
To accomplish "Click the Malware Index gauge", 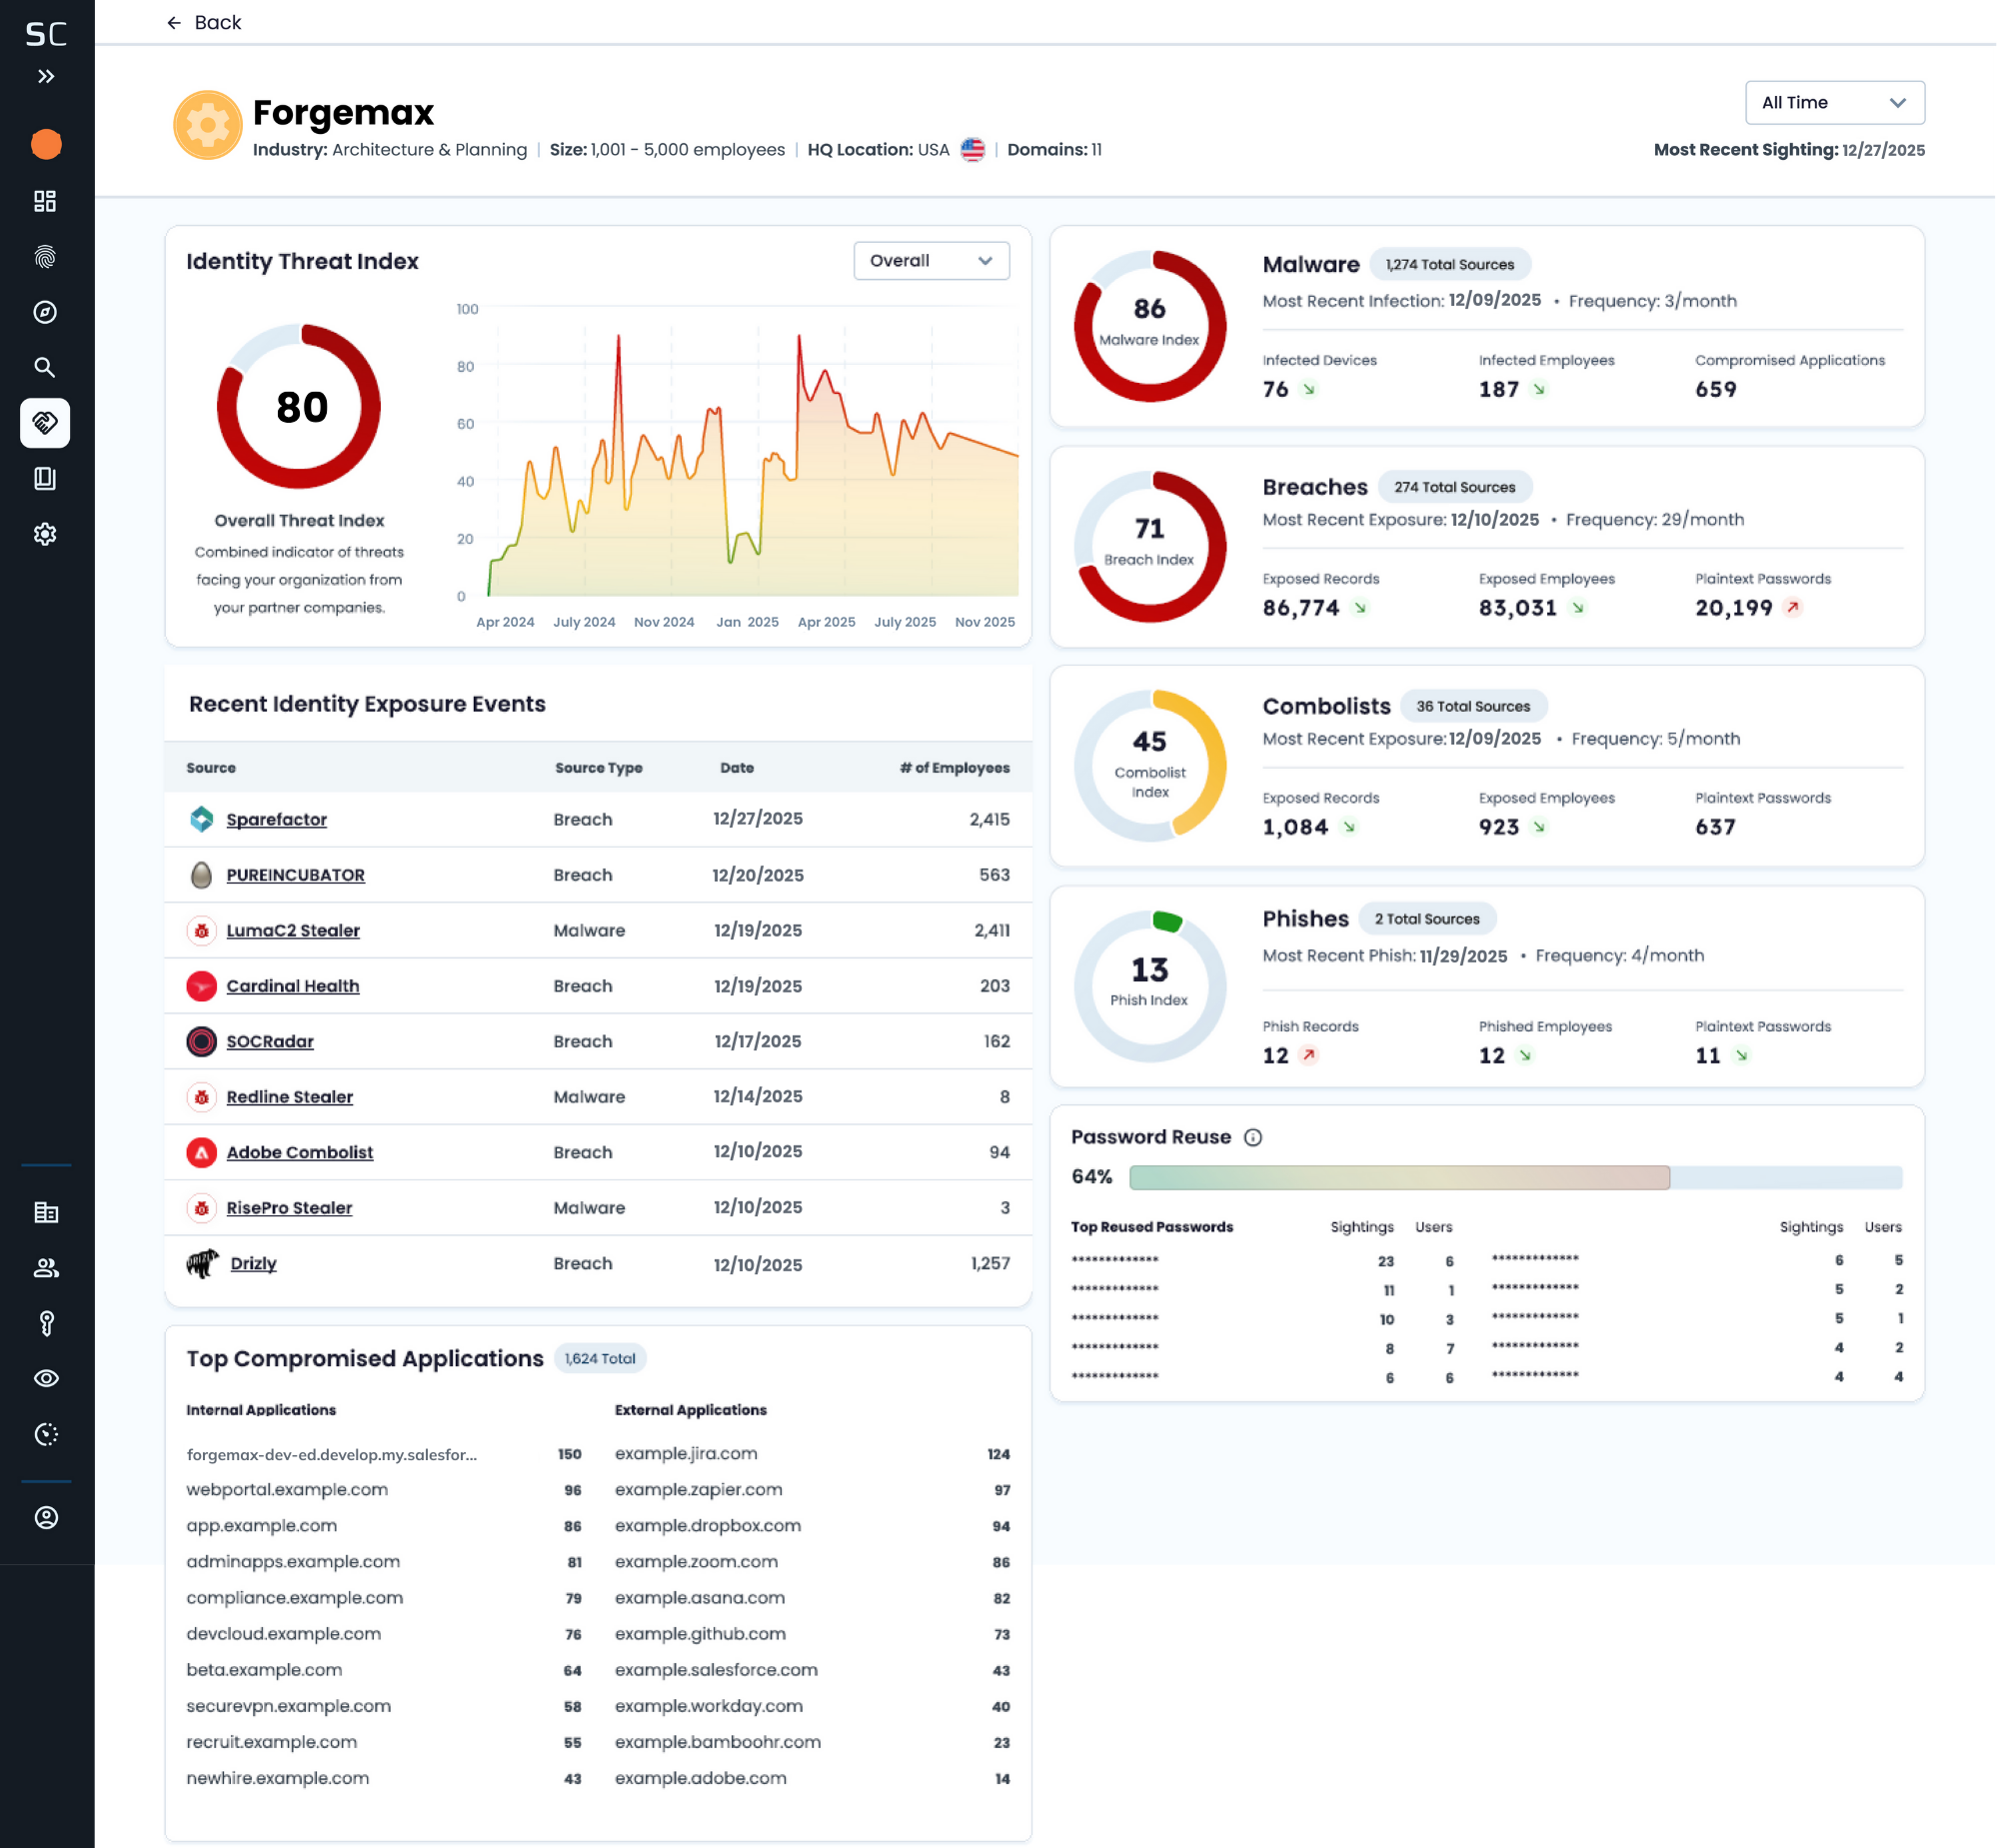I will [1149, 325].
